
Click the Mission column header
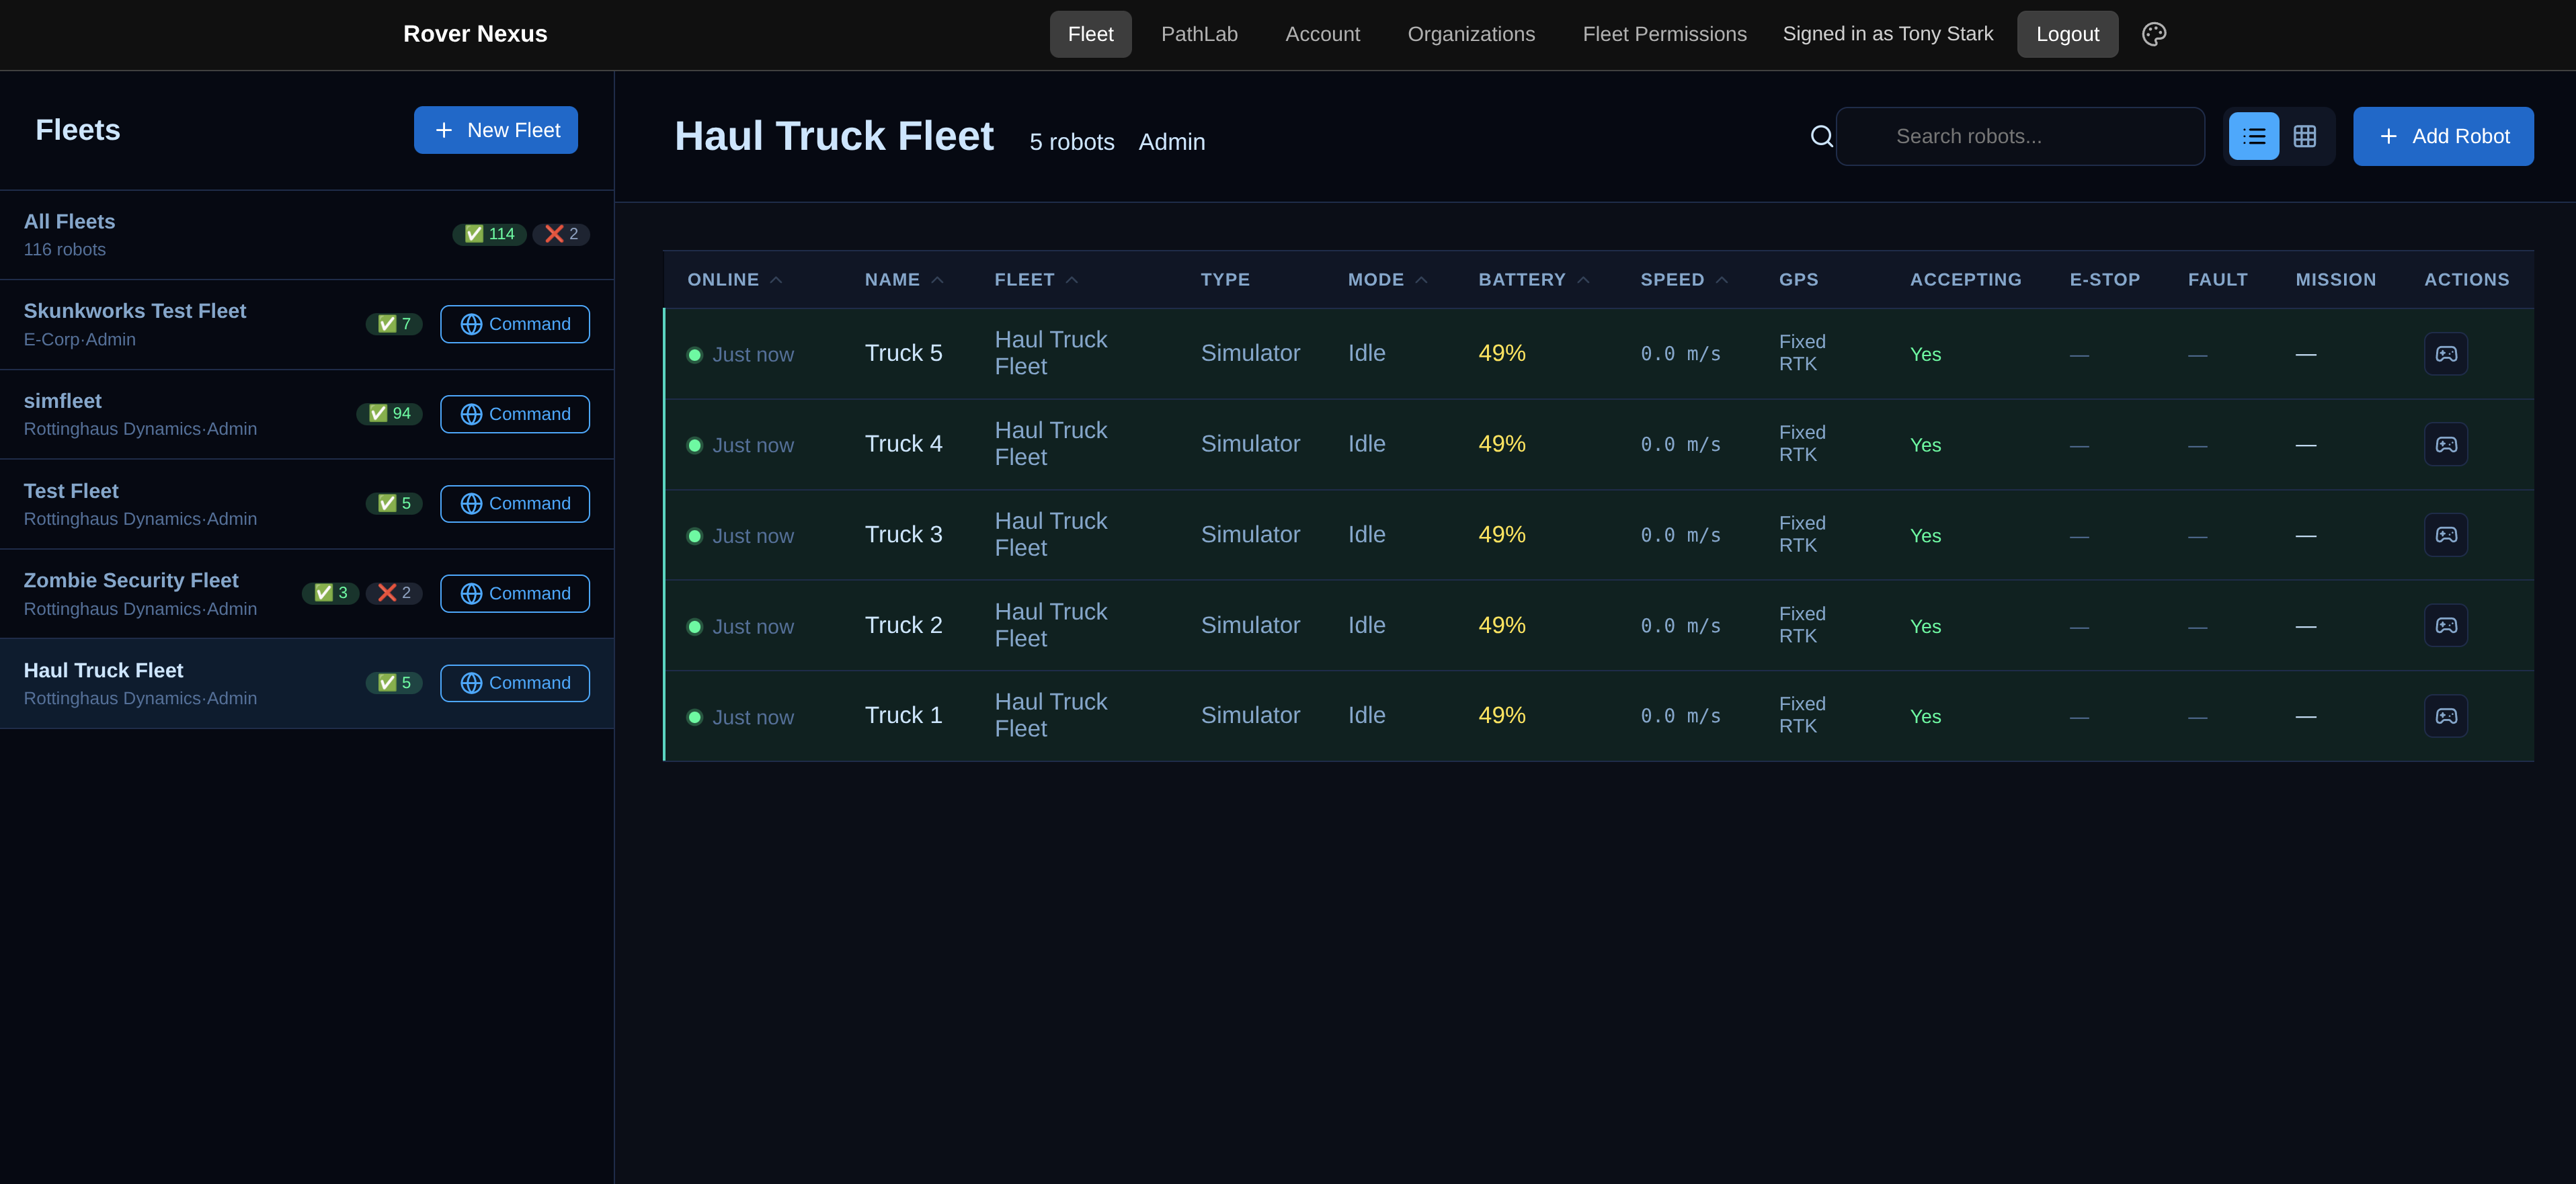(x=2335, y=280)
